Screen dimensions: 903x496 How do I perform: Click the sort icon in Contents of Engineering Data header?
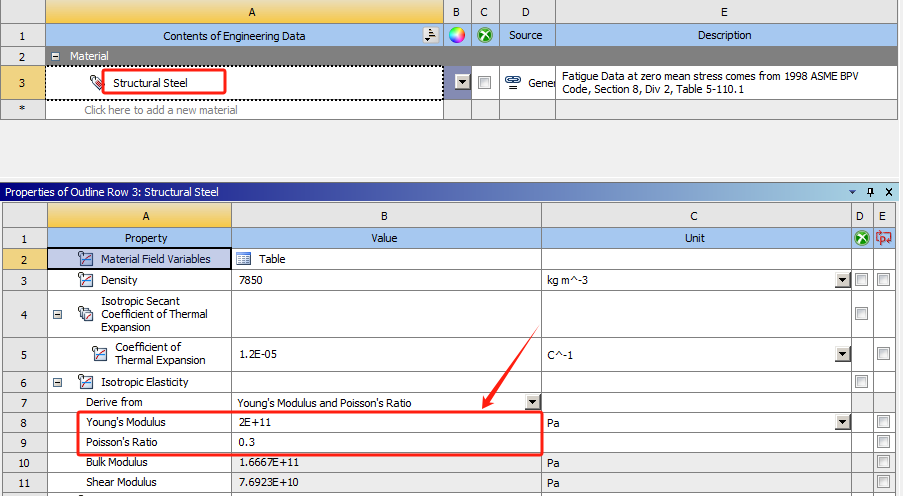(430, 35)
